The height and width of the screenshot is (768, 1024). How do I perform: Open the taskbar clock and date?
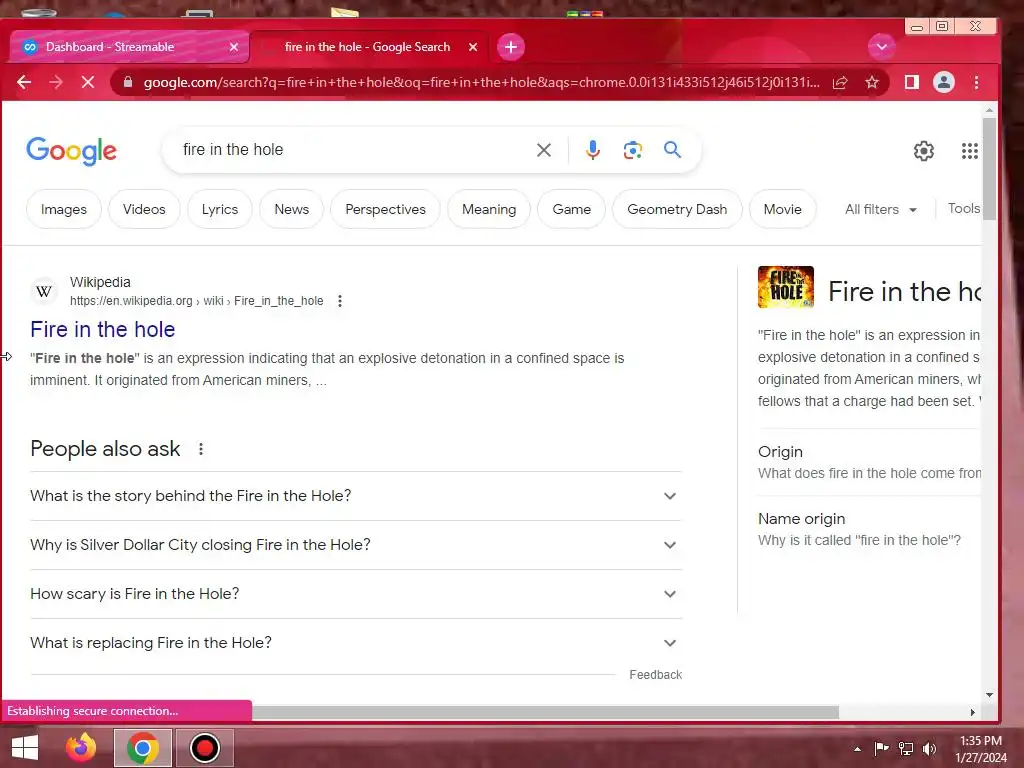point(980,749)
